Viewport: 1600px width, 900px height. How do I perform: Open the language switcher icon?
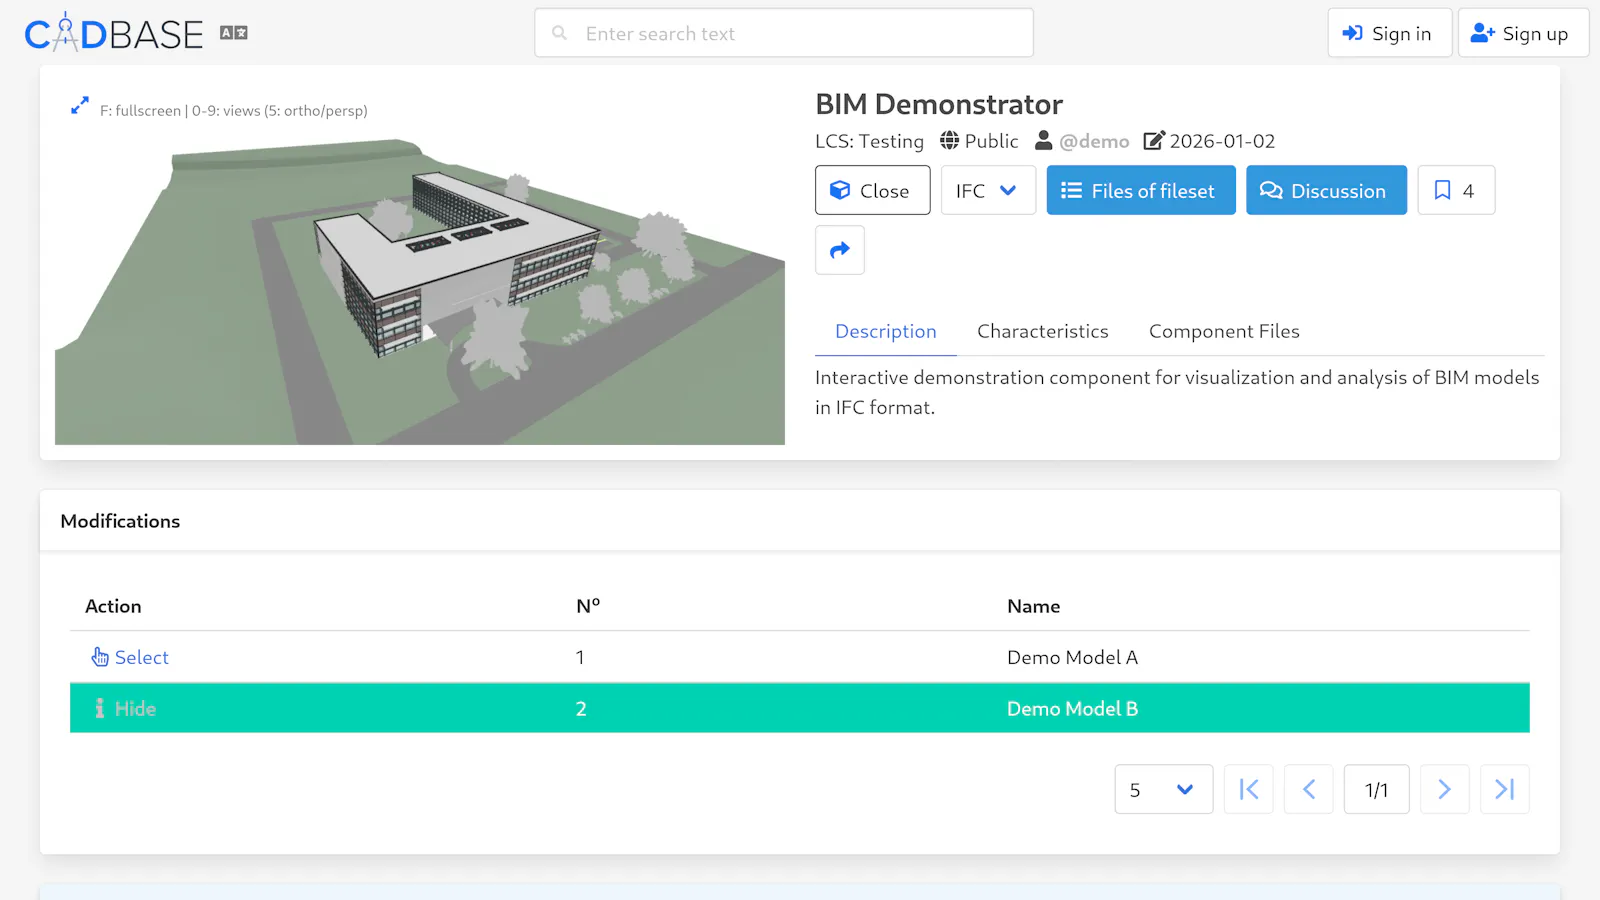(x=234, y=33)
